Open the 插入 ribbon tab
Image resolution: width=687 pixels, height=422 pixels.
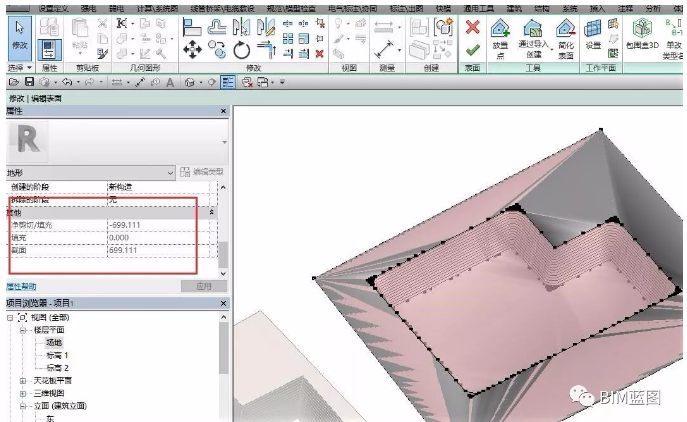point(597,8)
